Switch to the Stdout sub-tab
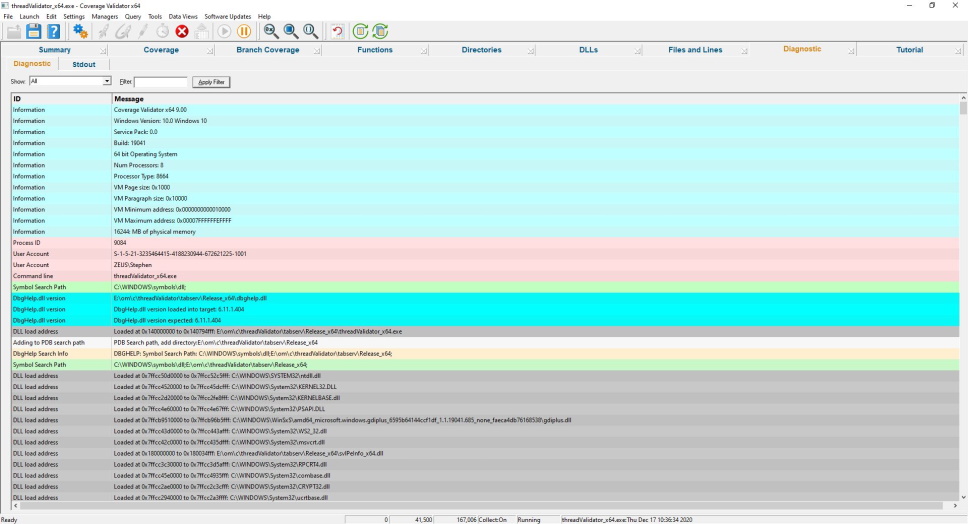 [84, 64]
